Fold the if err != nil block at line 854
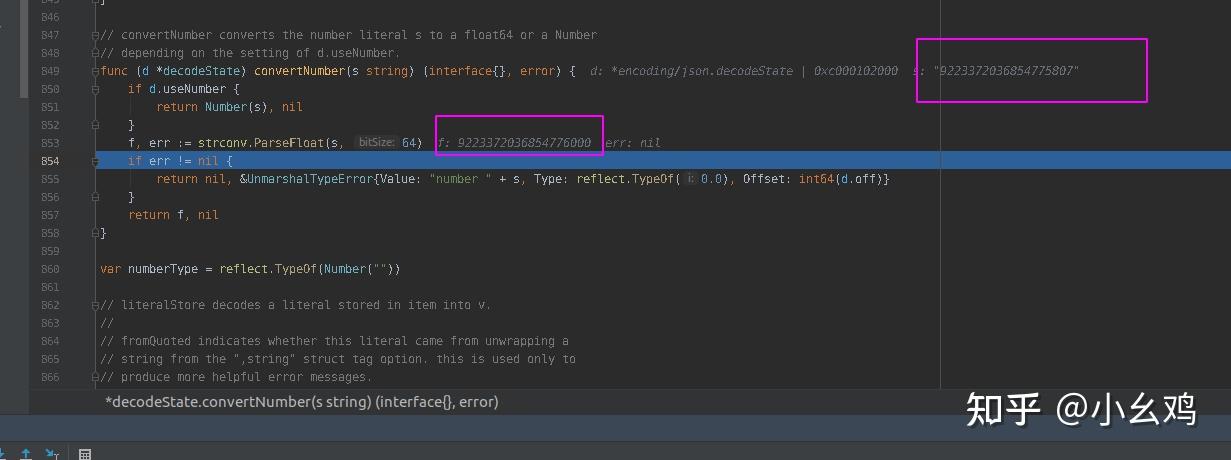1231x460 pixels. coord(95,161)
